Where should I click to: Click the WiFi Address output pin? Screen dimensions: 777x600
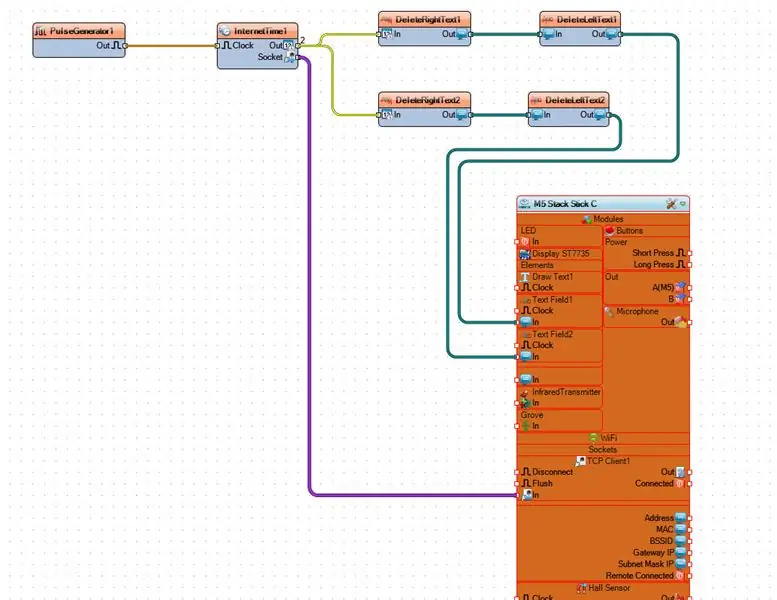(x=690, y=518)
